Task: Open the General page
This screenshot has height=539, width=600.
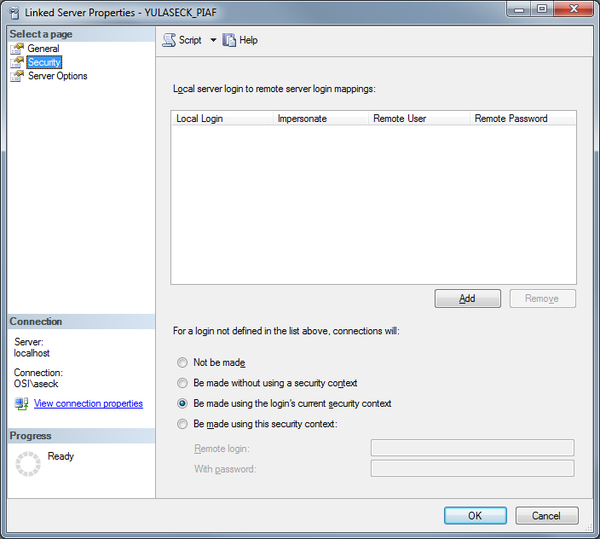Action: (43, 49)
